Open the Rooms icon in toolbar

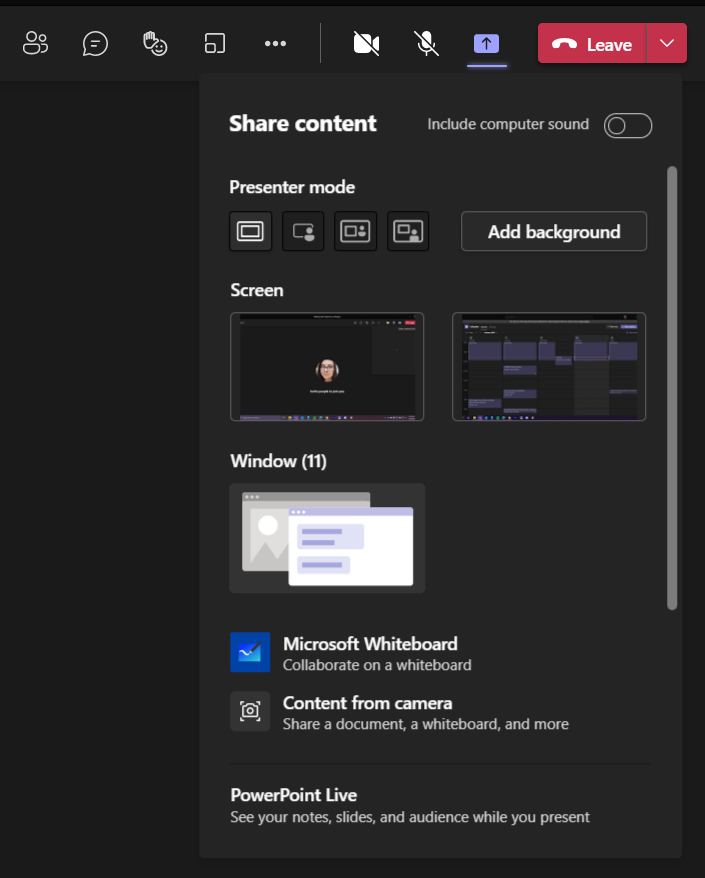coord(215,43)
